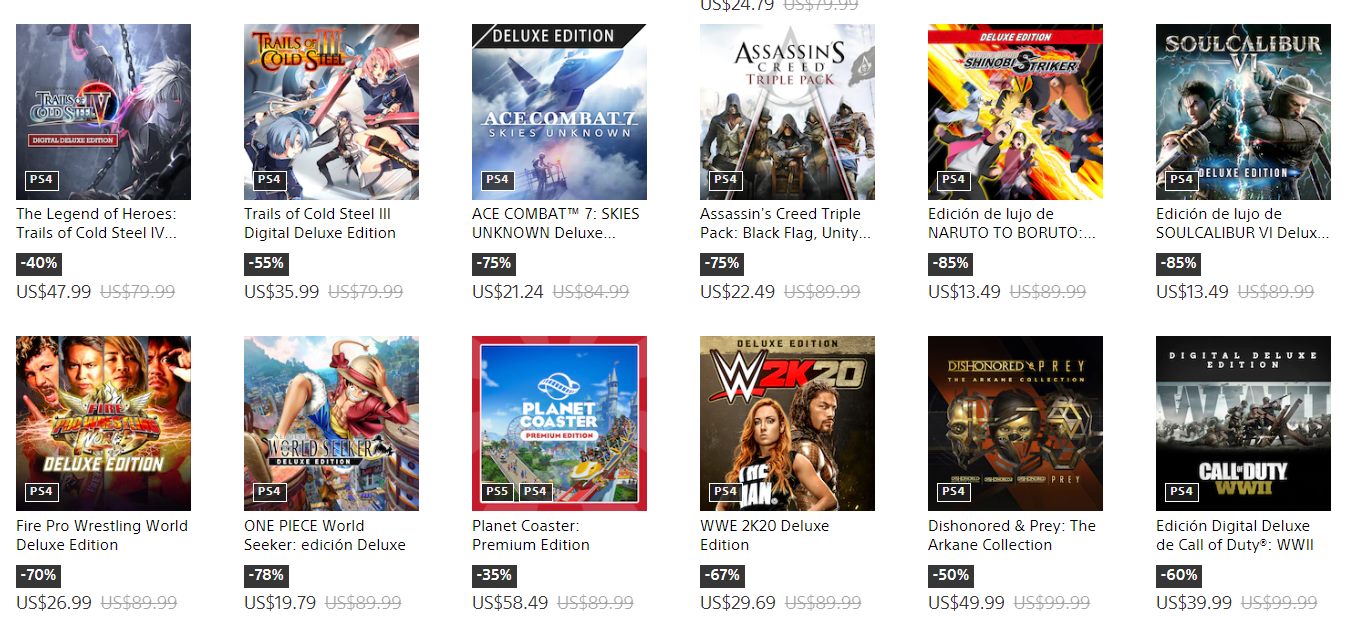The height and width of the screenshot is (630, 1356).
Task: Click the -85% discount badge under SOULCALIBUR VI
Action: coord(1178,264)
